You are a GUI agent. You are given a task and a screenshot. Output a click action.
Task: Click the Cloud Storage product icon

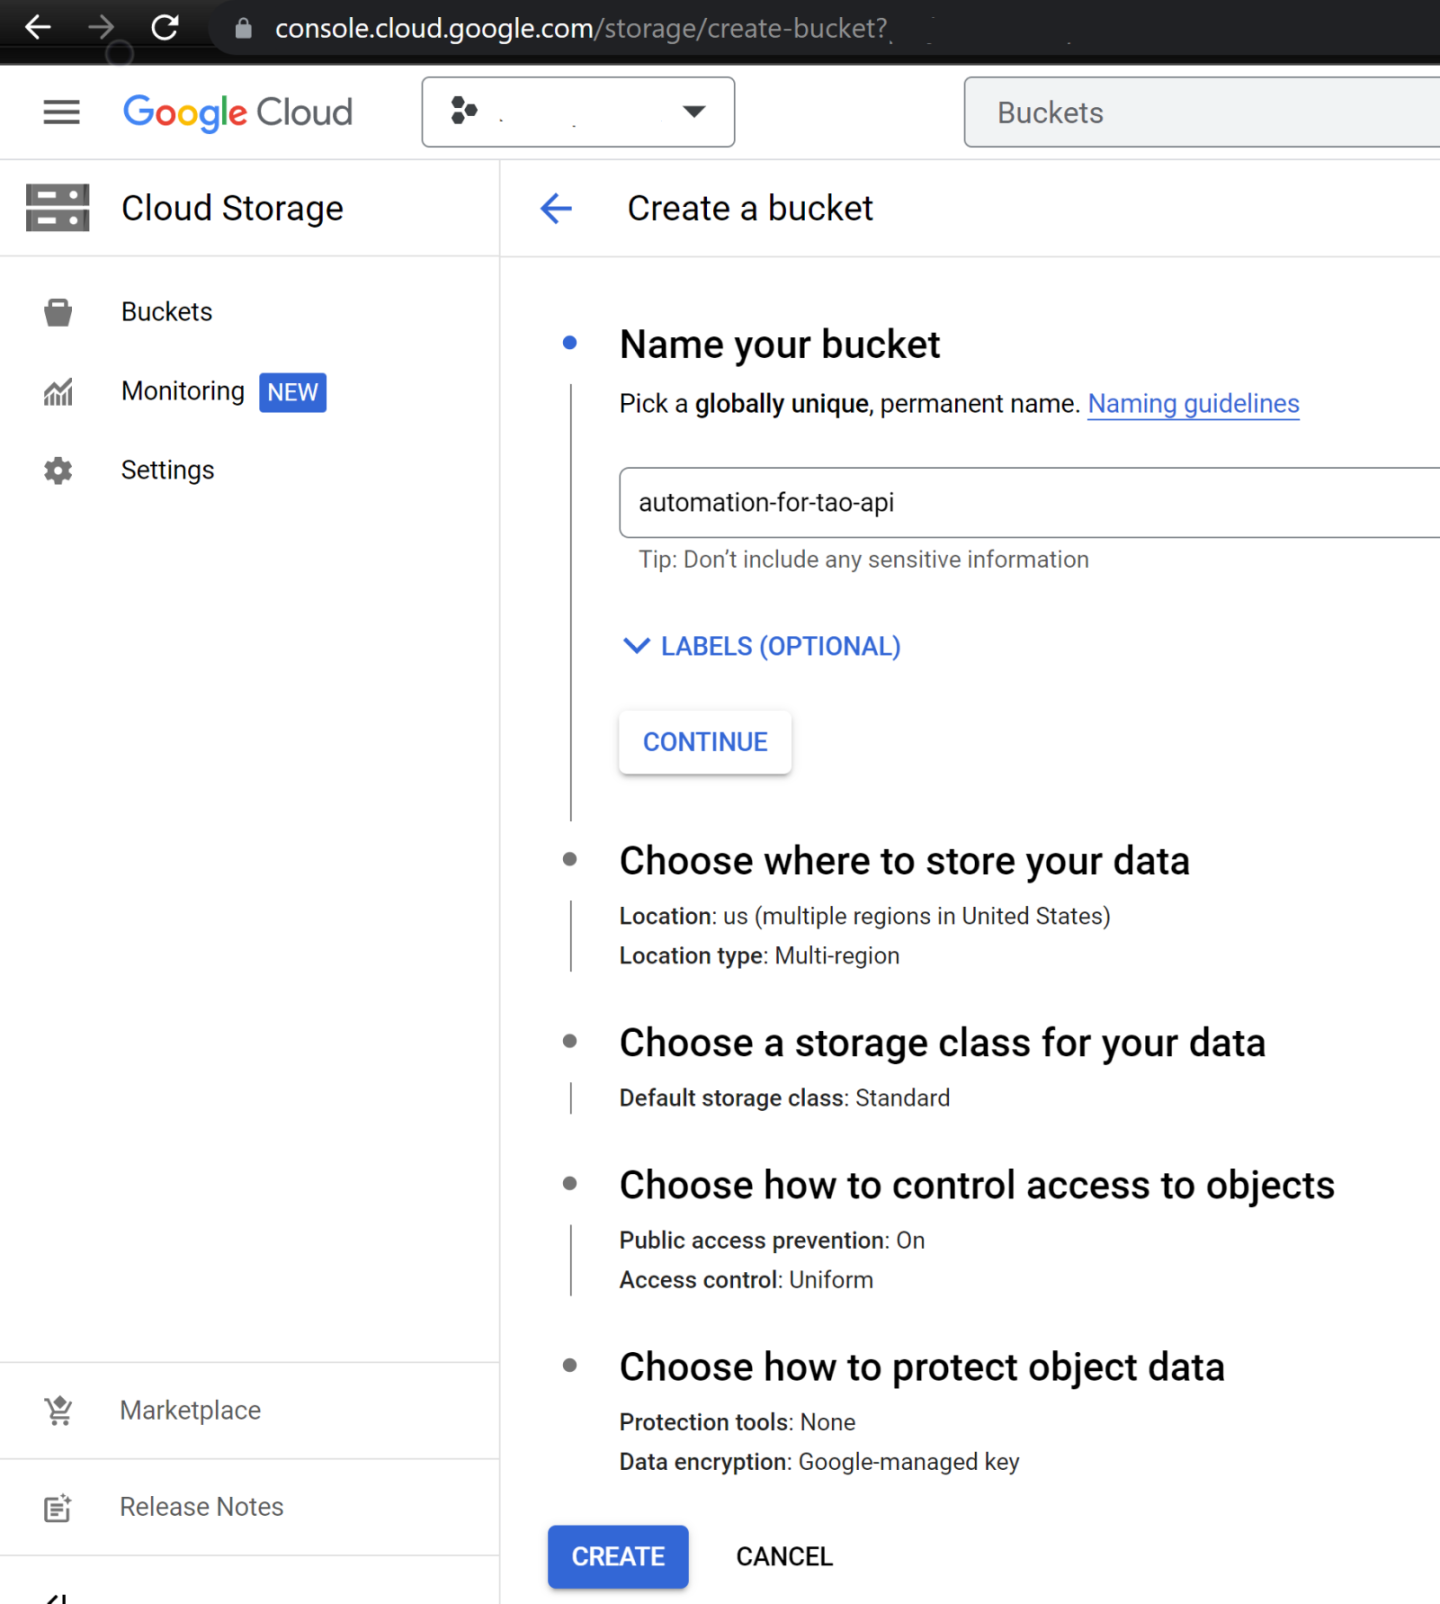coord(58,208)
